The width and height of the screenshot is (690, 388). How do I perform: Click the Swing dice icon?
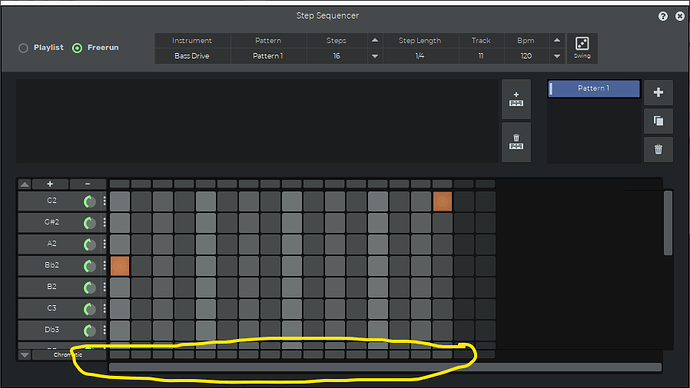[582, 48]
